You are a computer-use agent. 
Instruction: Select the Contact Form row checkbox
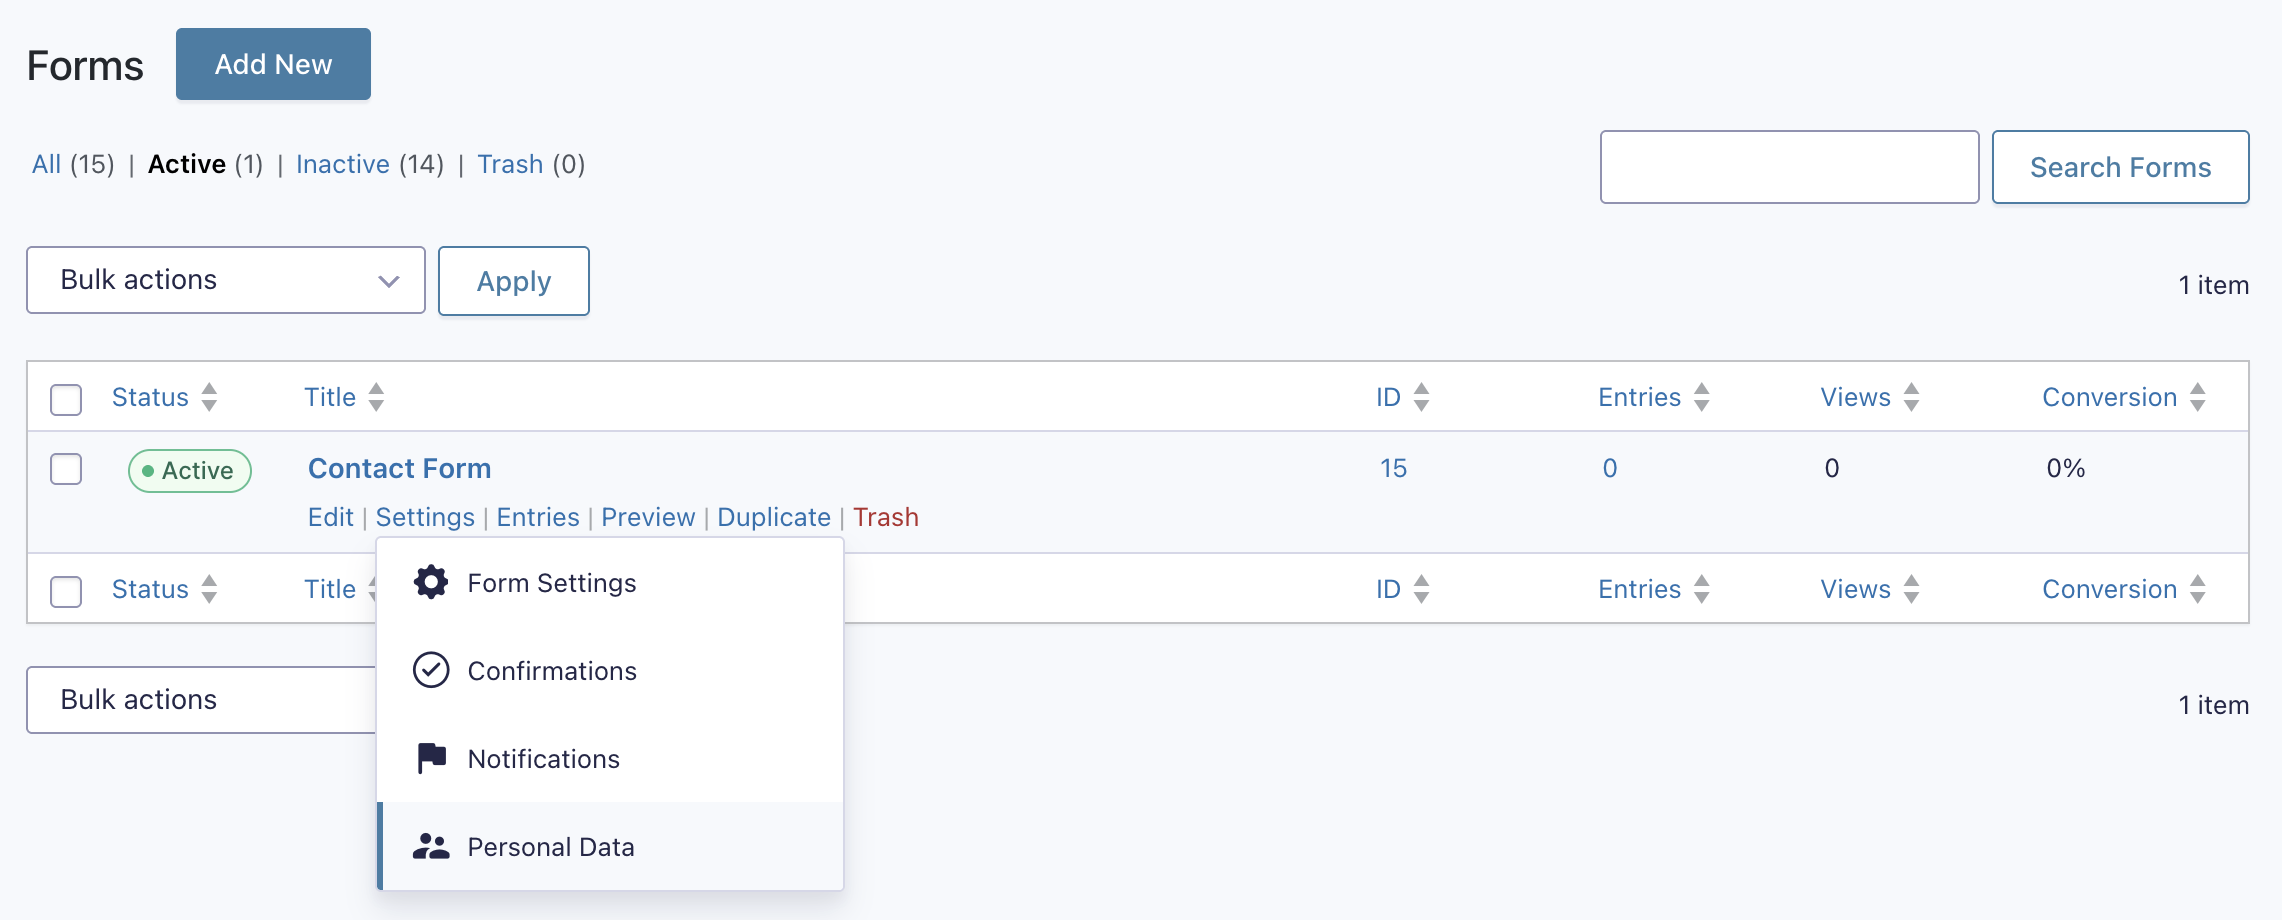coord(66,469)
